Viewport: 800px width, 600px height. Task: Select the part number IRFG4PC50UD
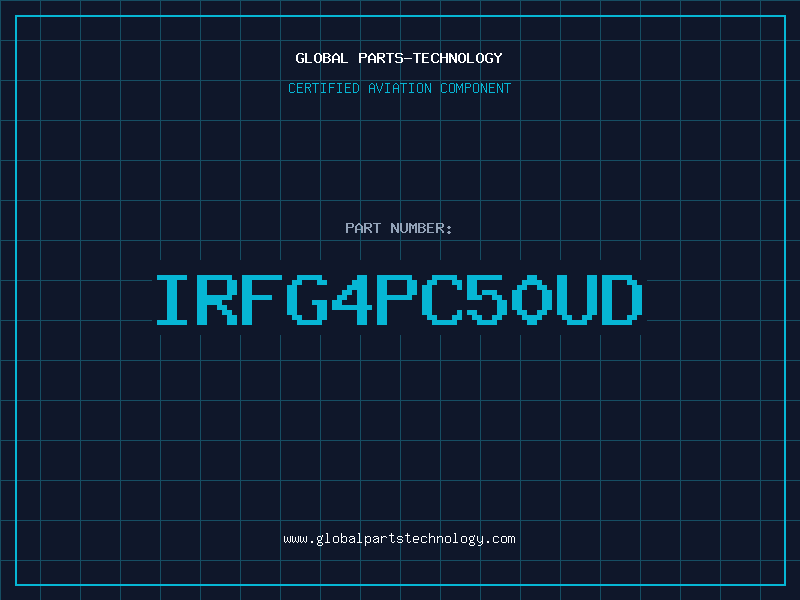tap(399, 300)
